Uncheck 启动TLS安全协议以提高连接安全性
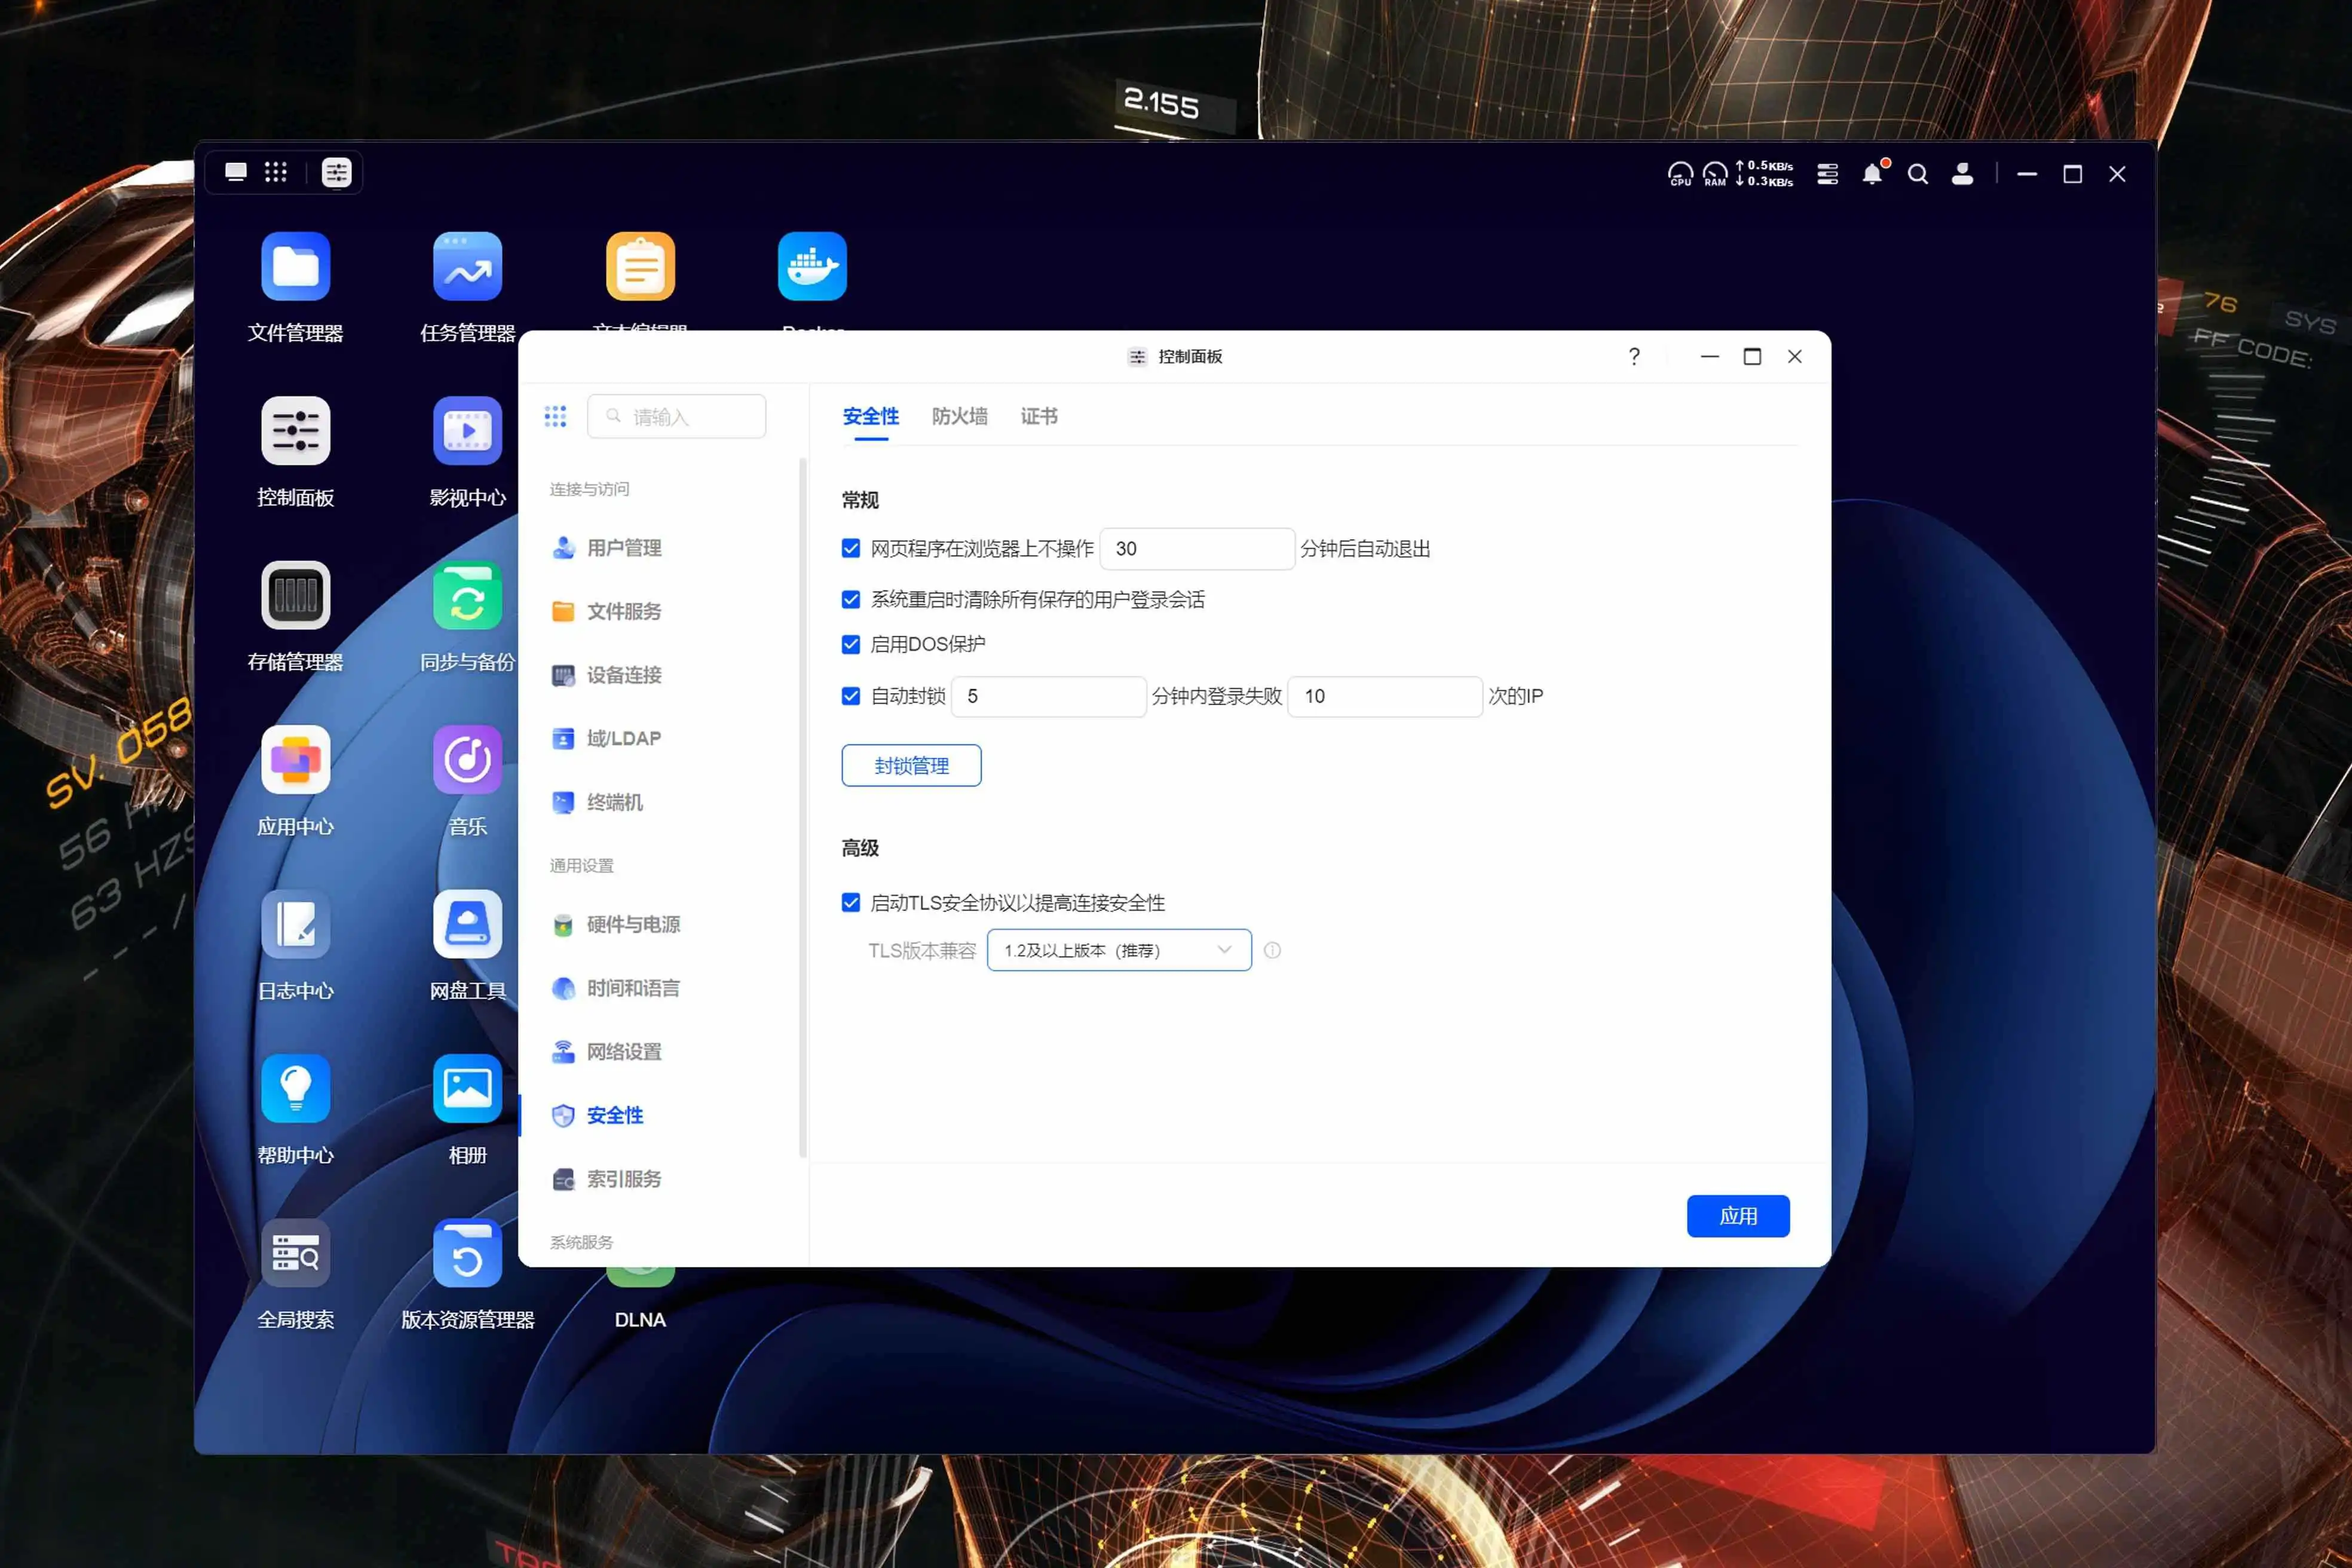 click(x=851, y=902)
